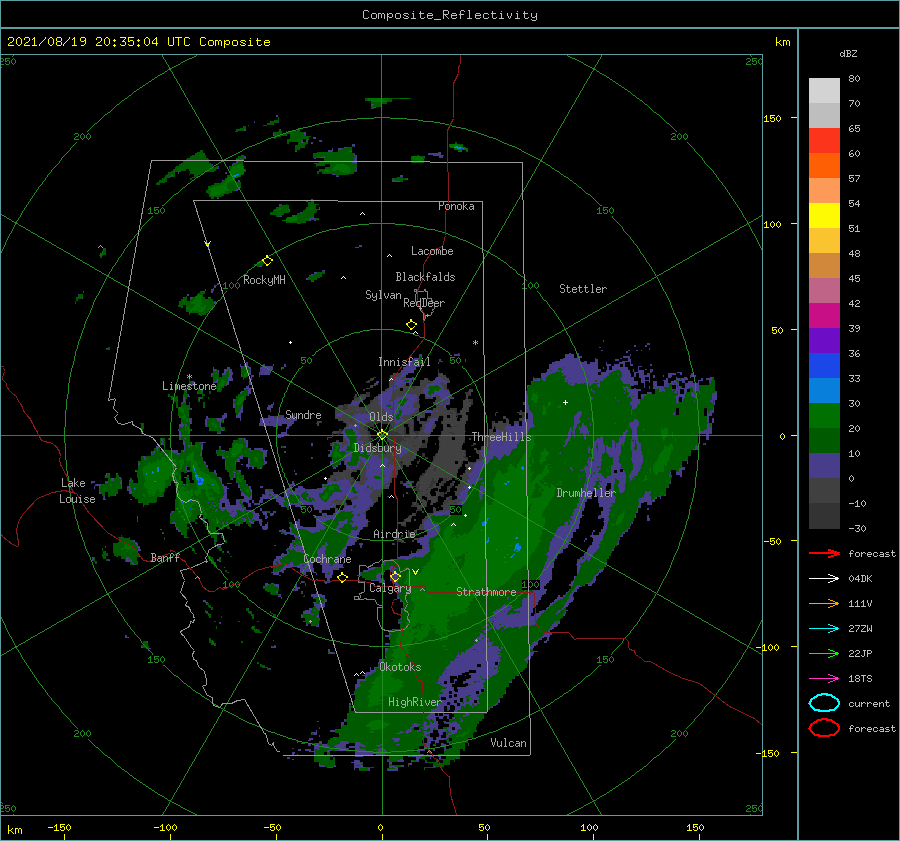This screenshot has width=900, height=841.
Task: Click the Lake Louise label
Action: pyautogui.click(x=77, y=491)
